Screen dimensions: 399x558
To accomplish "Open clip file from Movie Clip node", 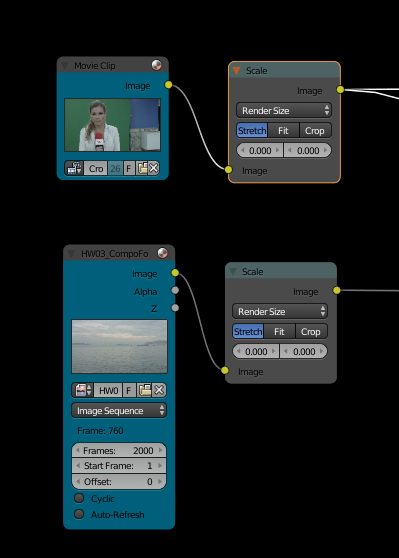I will point(142,168).
